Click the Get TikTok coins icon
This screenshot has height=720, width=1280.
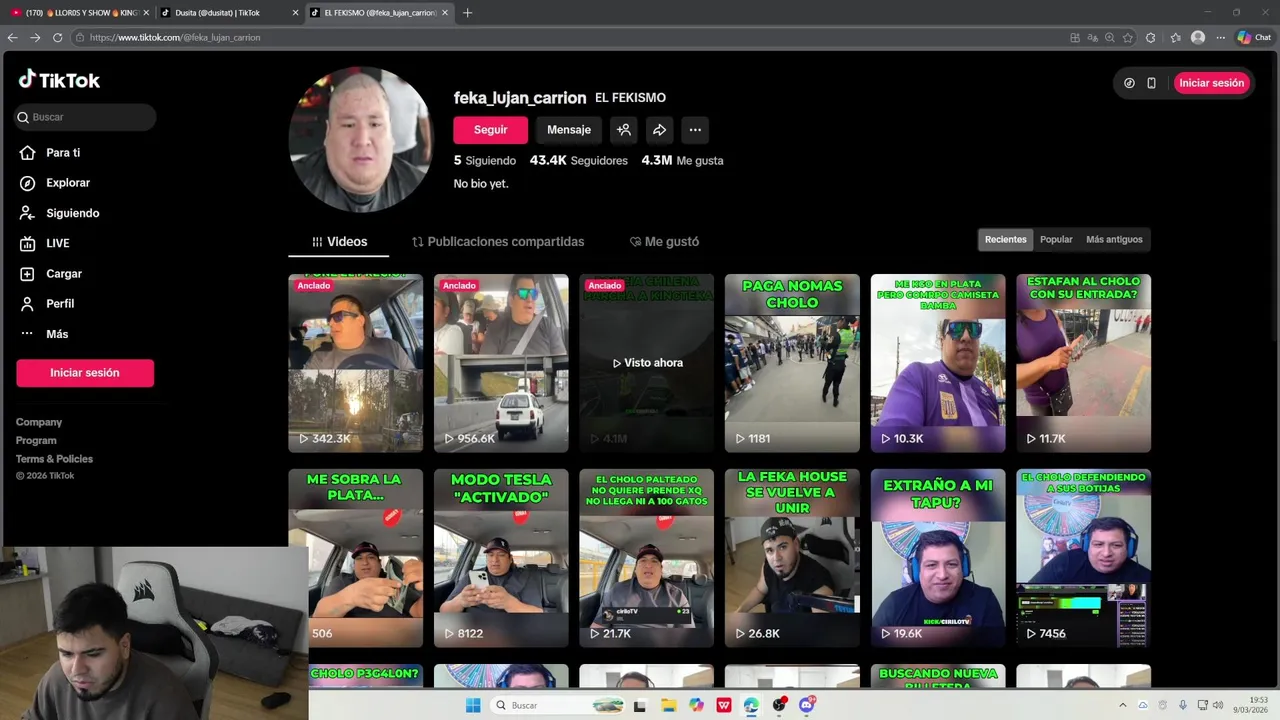pyautogui.click(x=1129, y=83)
